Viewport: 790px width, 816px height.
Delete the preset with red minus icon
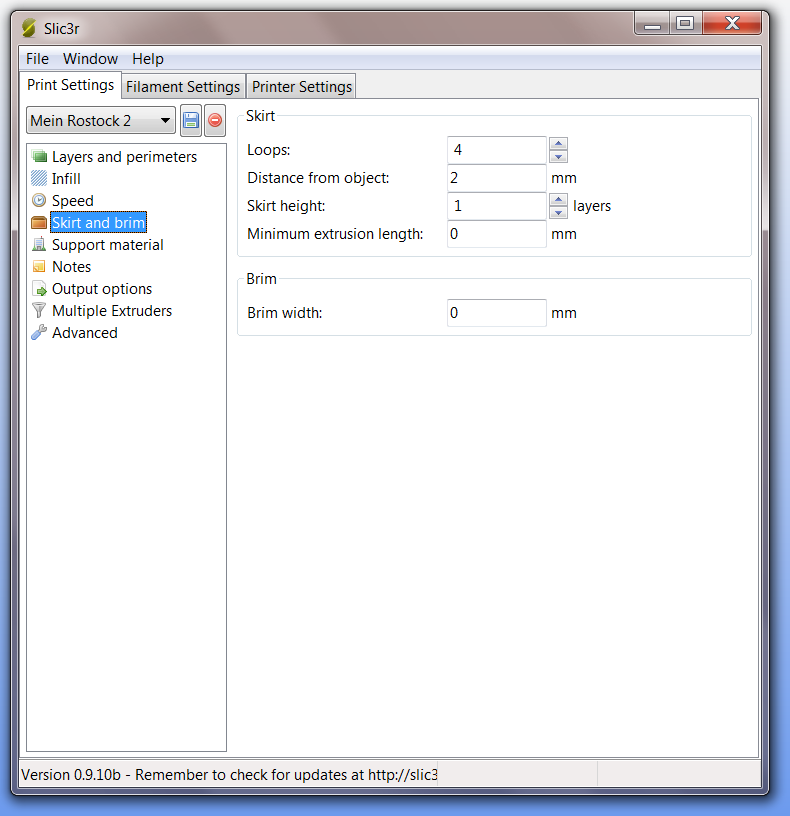pyautogui.click(x=215, y=121)
